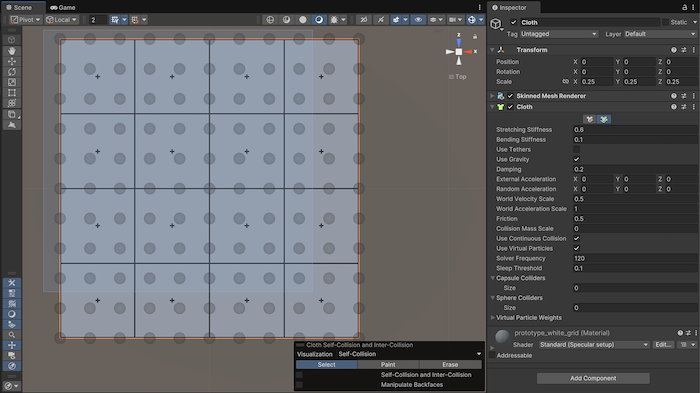Viewport: 700px width, 393px height.
Task: Select the combined Transform tool
Action: [12, 103]
